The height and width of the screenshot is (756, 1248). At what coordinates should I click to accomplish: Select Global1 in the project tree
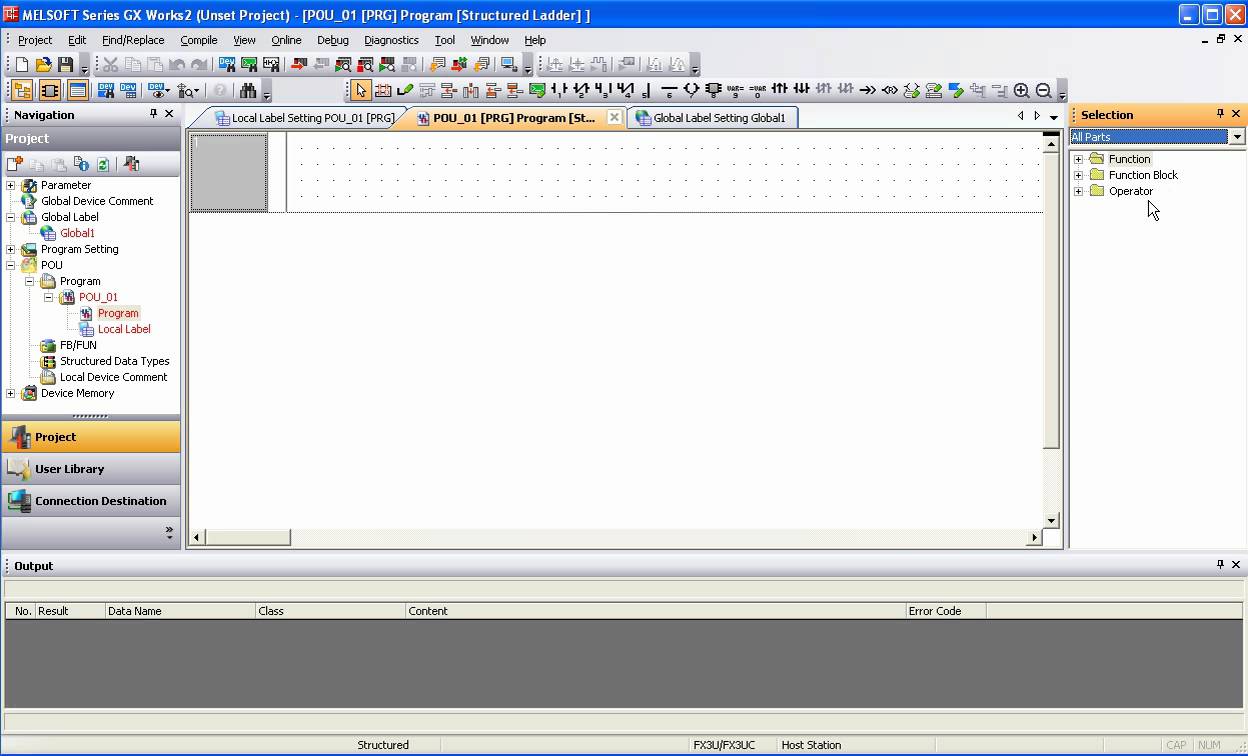[x=77, y=233]
